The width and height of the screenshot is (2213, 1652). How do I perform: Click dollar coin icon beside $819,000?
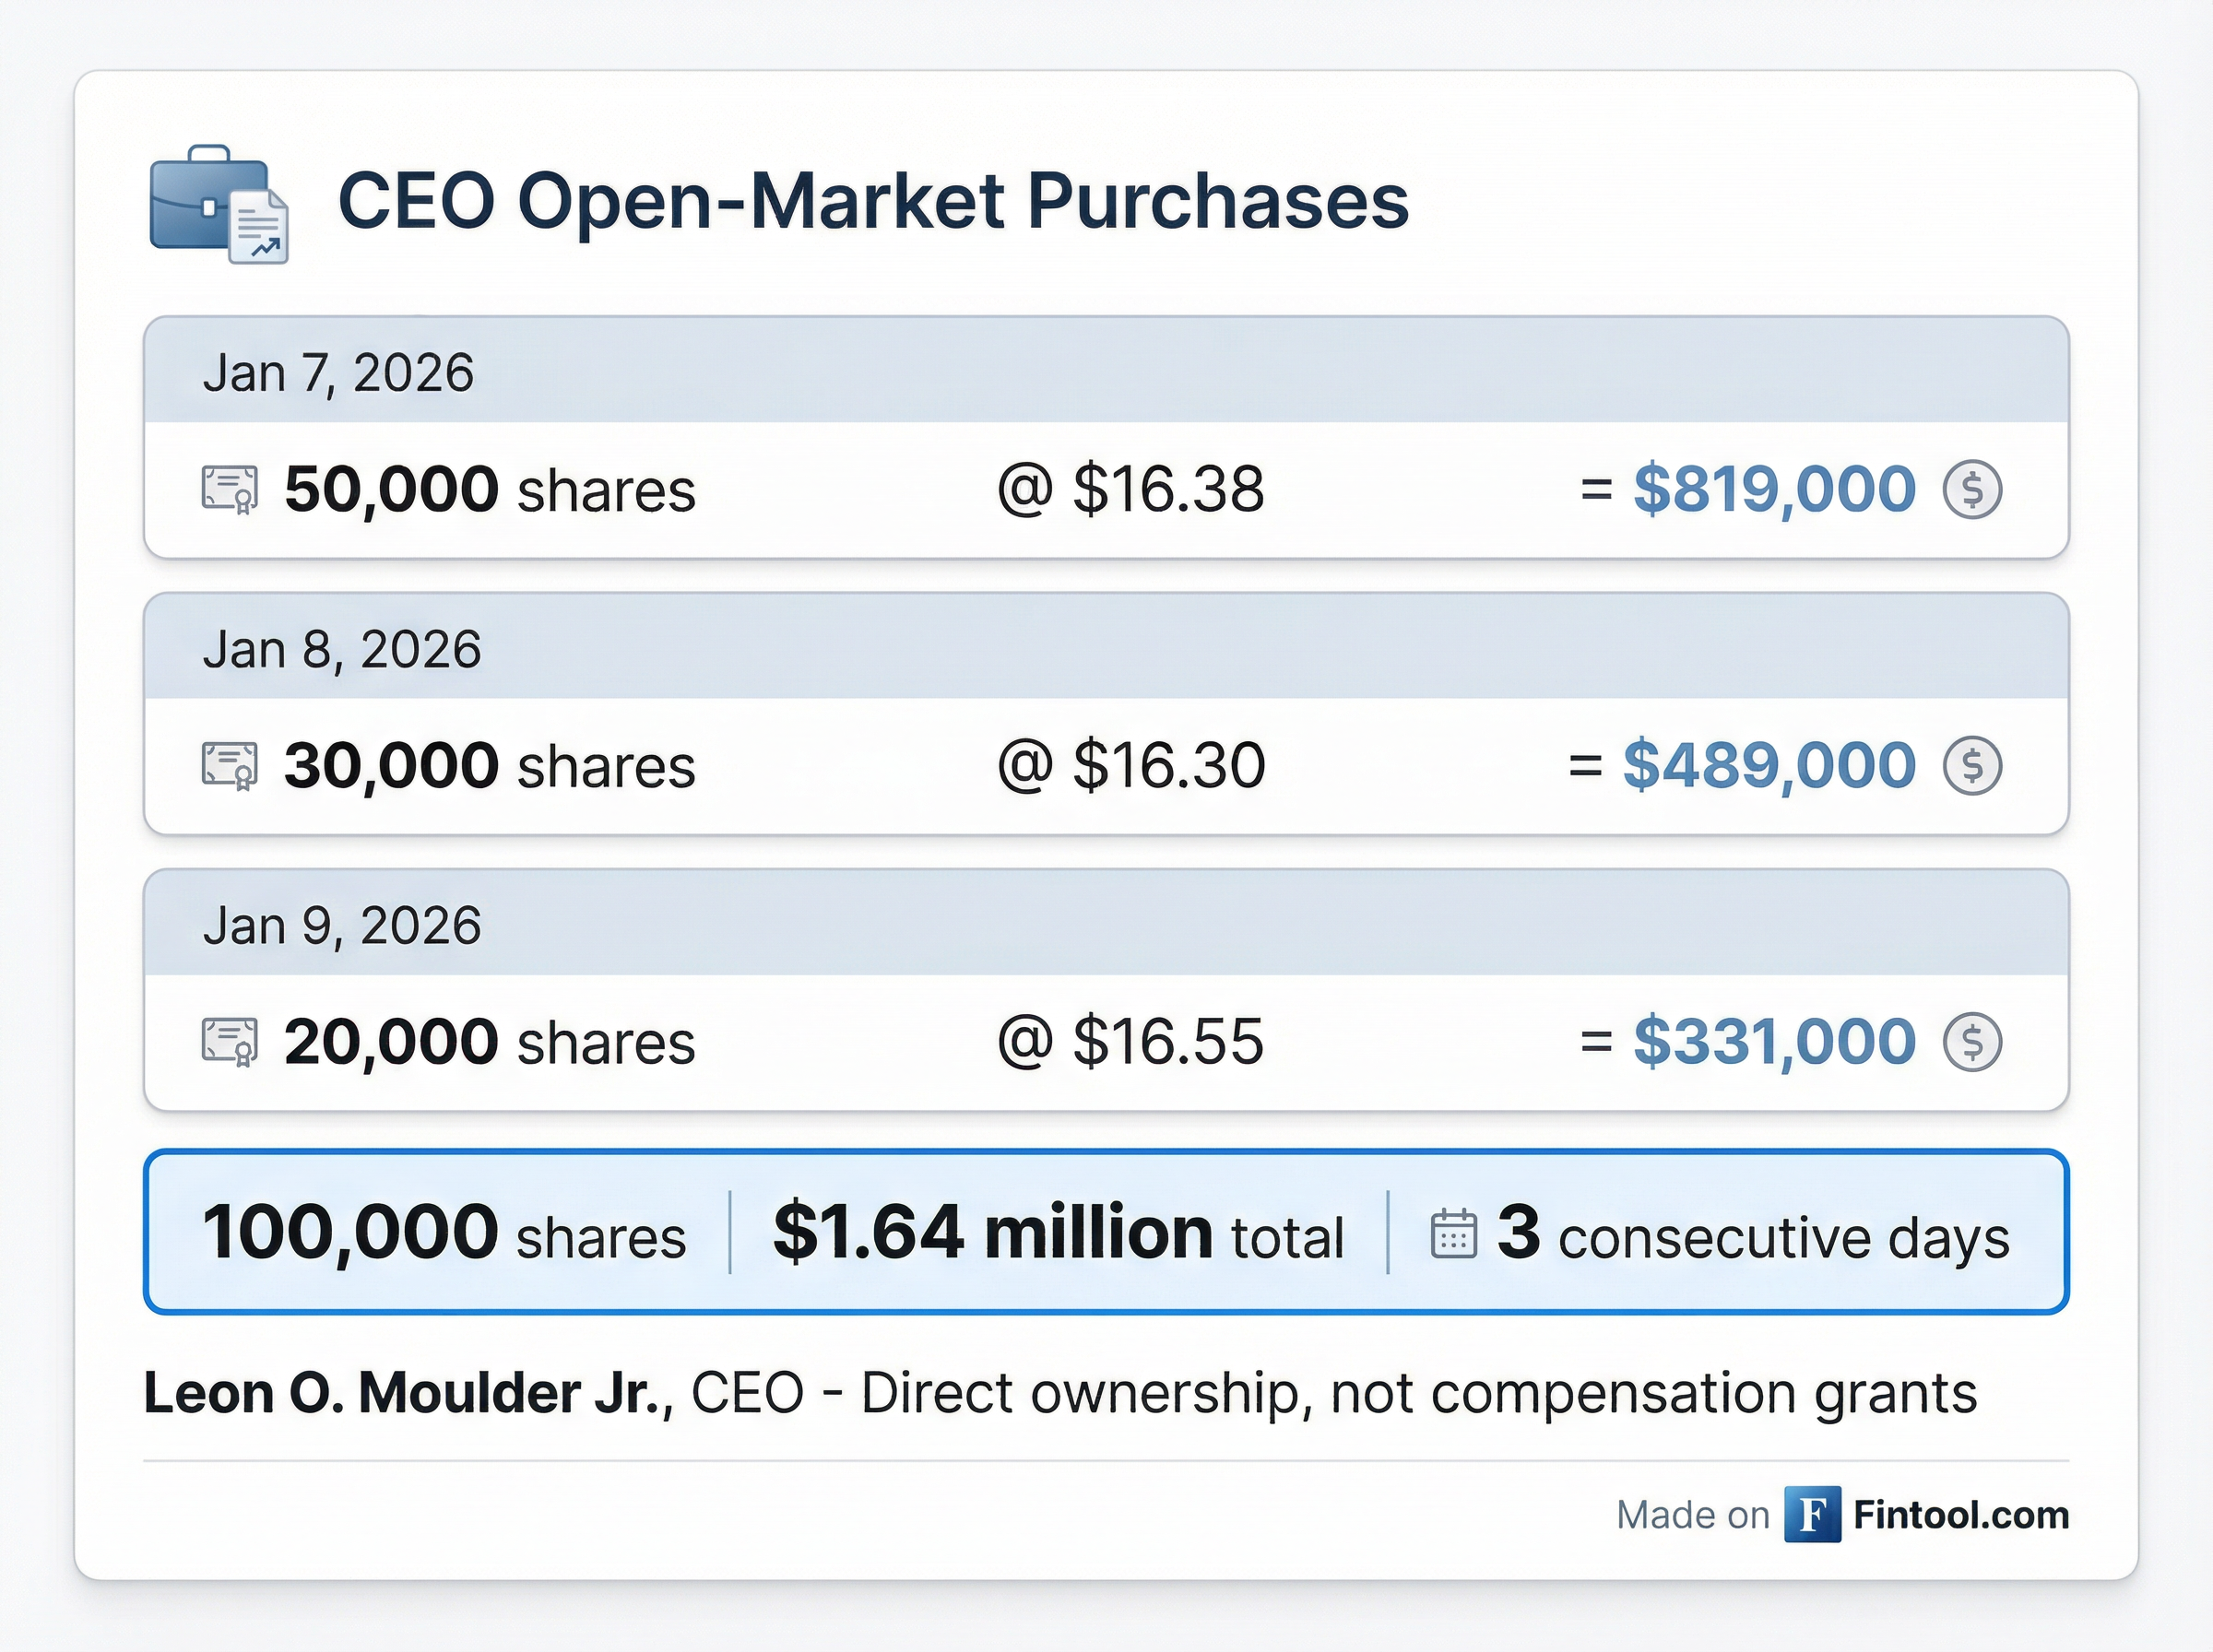(1972, 490)
